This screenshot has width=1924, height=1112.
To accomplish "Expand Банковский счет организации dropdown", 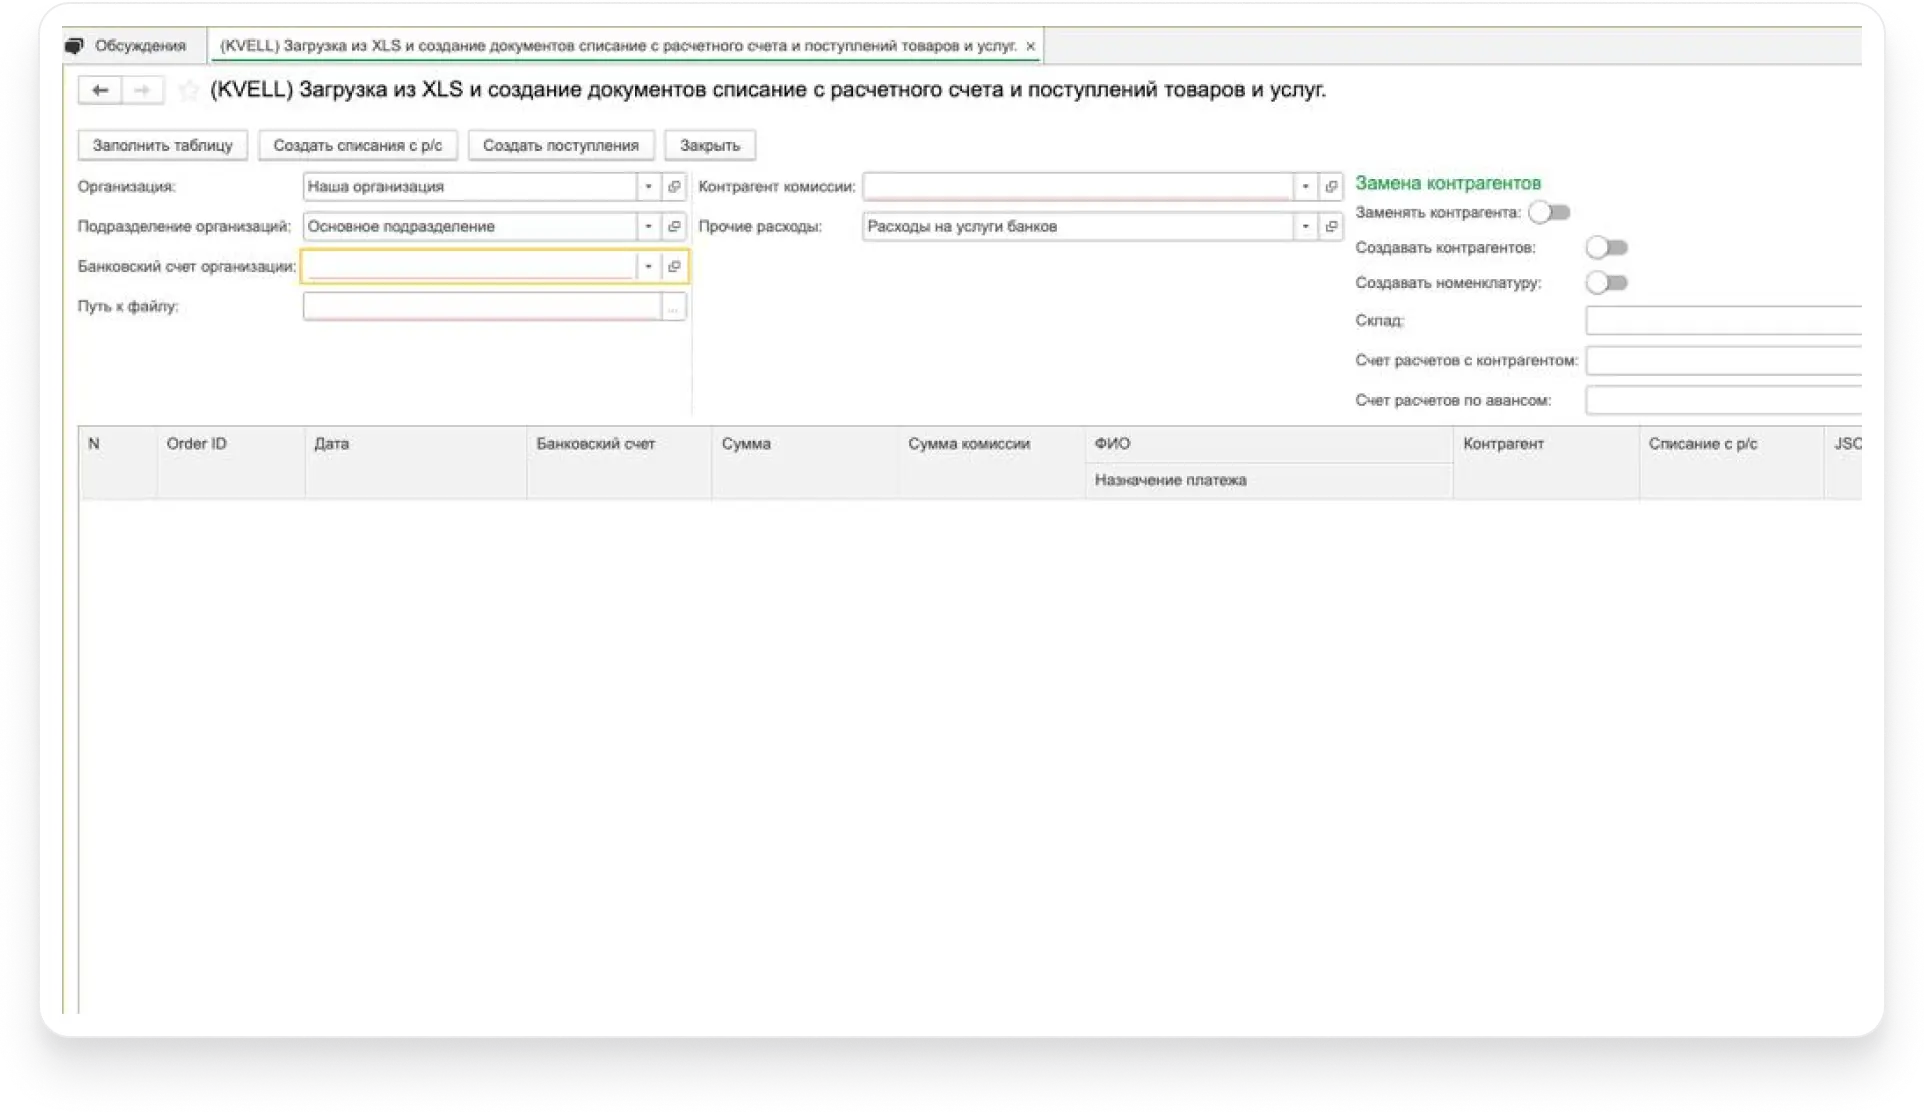I will (x=648, y=267).
